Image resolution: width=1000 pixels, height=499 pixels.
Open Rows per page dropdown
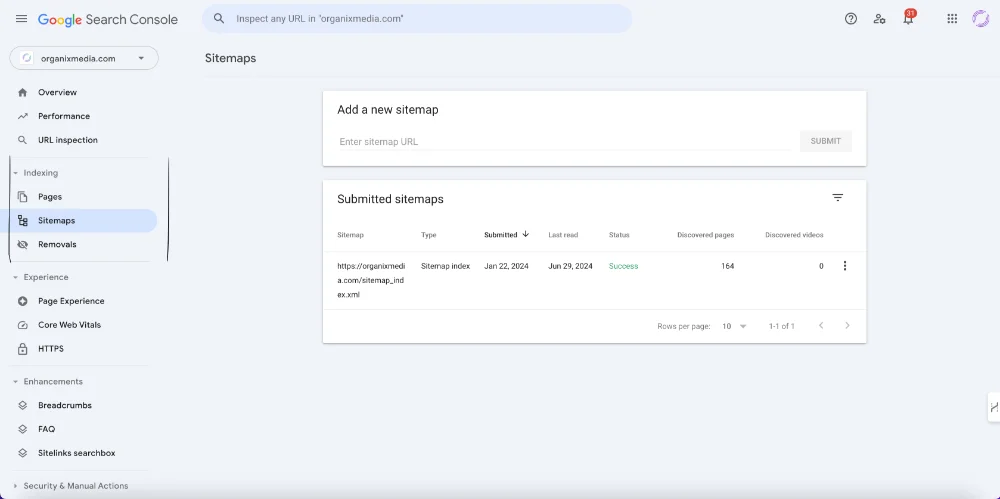tap(734, 326)
